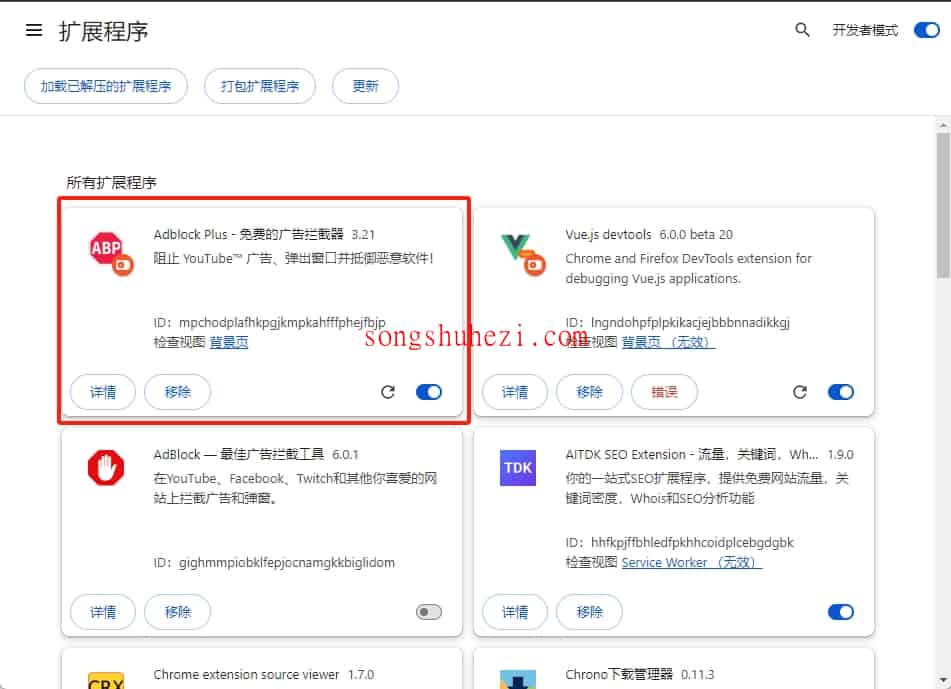Screen dimensions: 951x689
Task: Reload the Adblock Plus extension
Action: [388, 392]
